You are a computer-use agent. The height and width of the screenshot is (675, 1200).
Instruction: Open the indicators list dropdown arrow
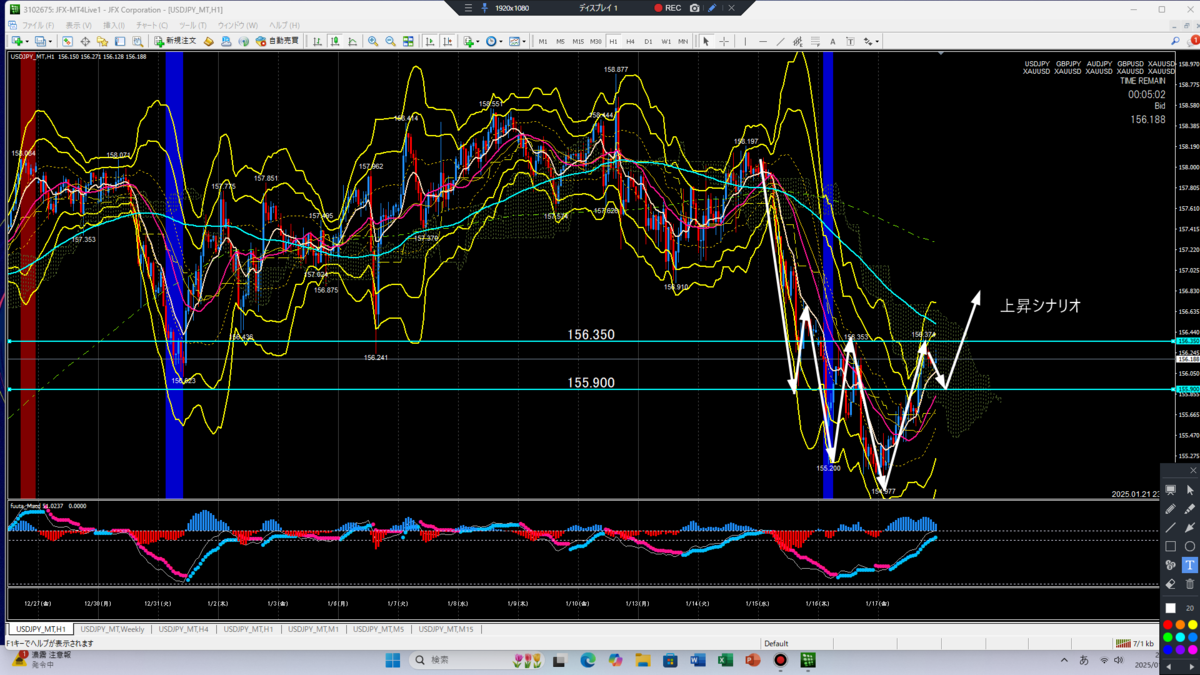pos(478,42)
